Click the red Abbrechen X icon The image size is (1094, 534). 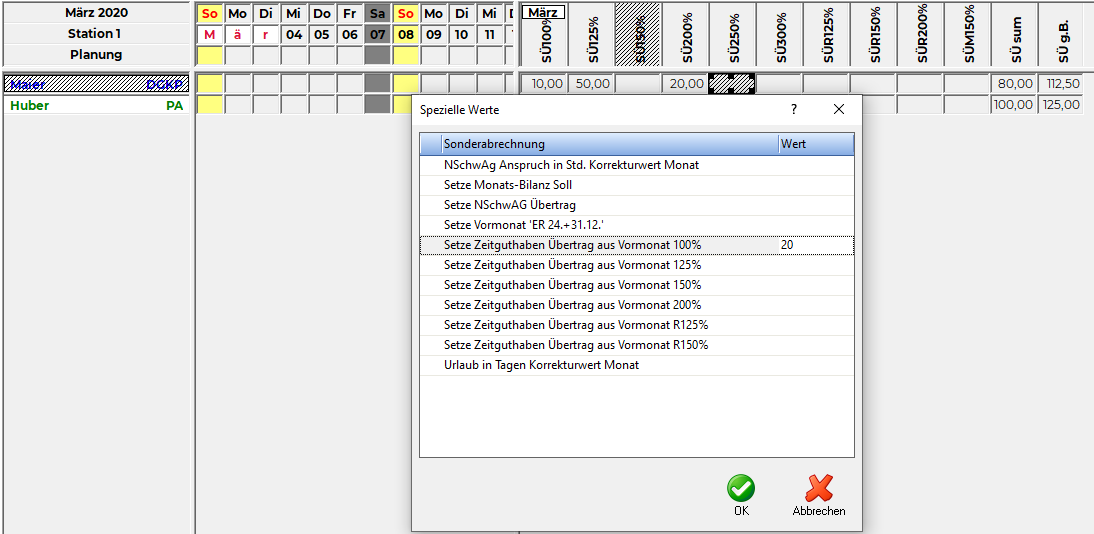[819, 488]
